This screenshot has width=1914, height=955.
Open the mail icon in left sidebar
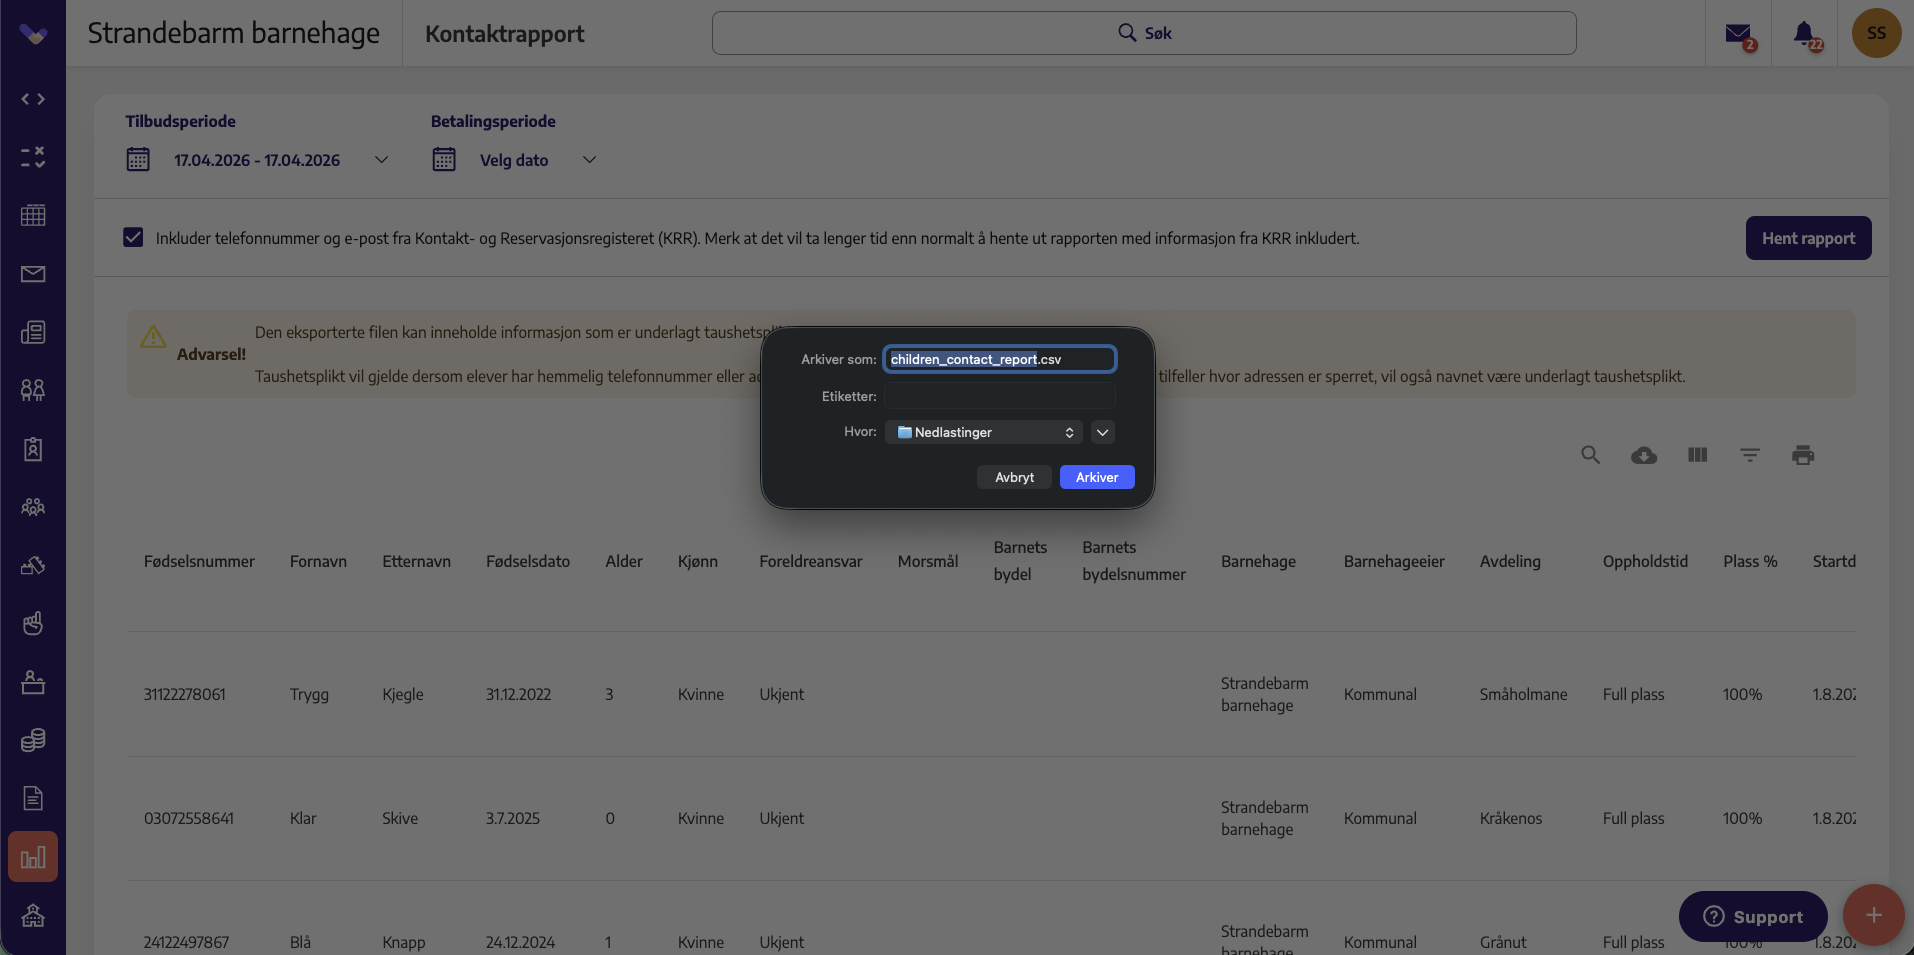(33, 274)
